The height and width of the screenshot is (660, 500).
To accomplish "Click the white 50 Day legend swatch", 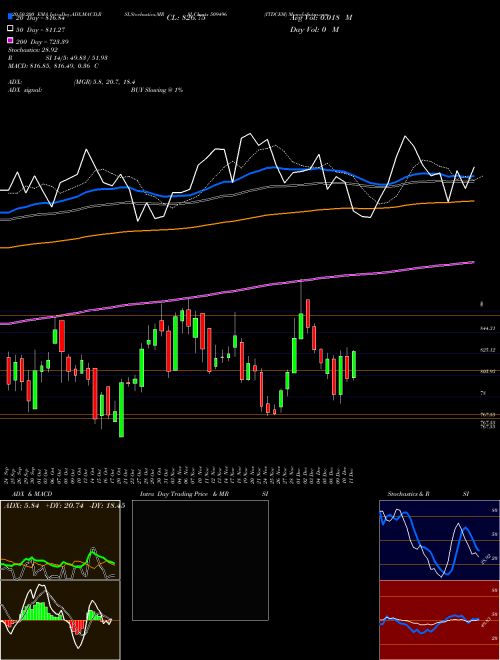I will (x=10, y=29).
